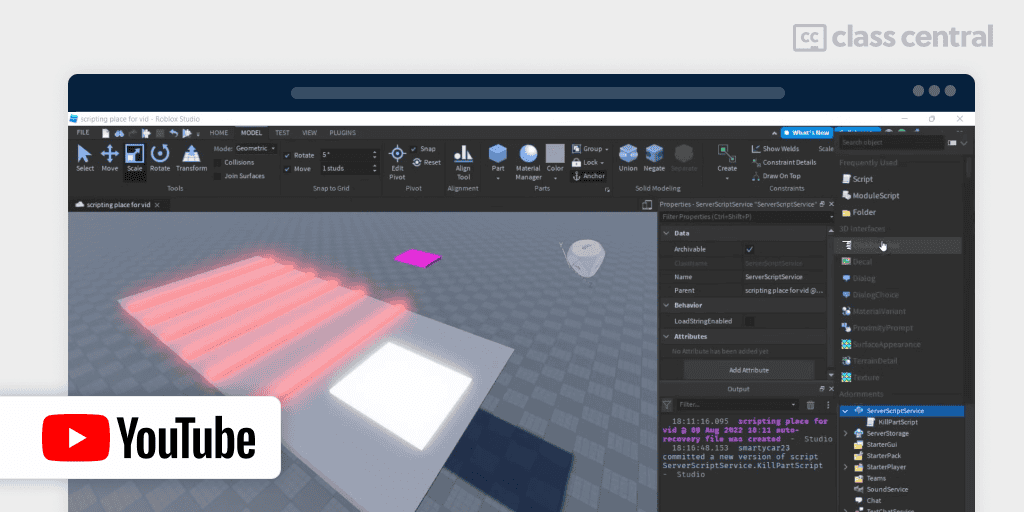The height and width of the screenshot is (512, 1024).
Task: Activate the Transform tool
Action: point(191,159)
